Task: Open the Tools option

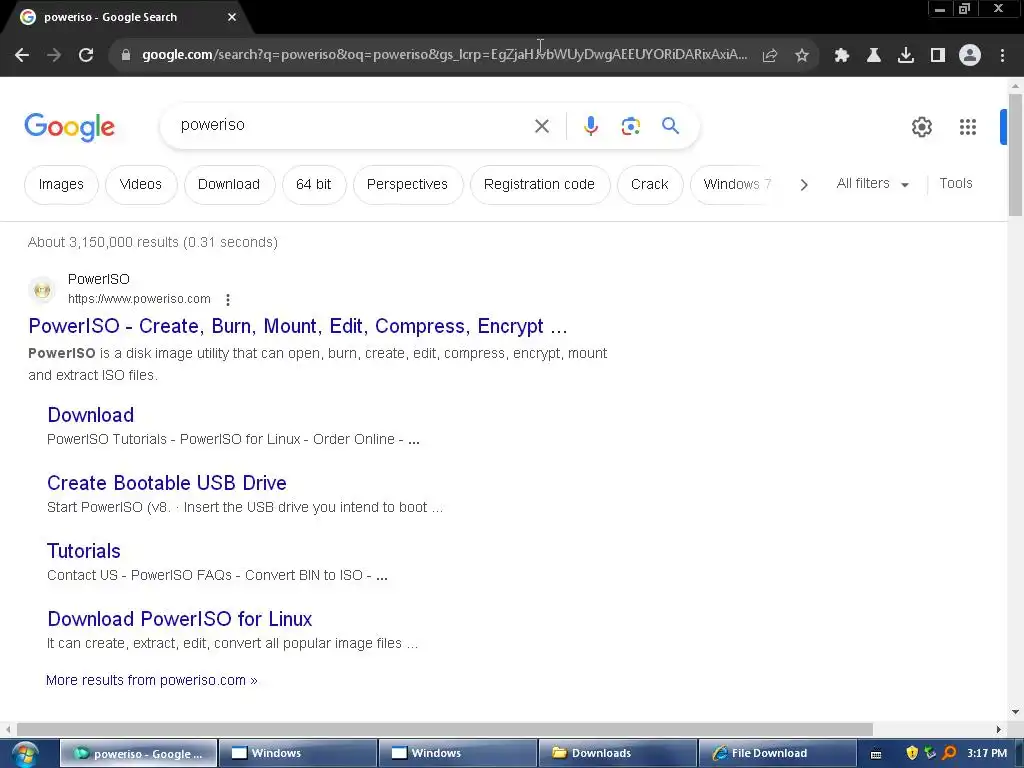Action: [x=956, y=184]
